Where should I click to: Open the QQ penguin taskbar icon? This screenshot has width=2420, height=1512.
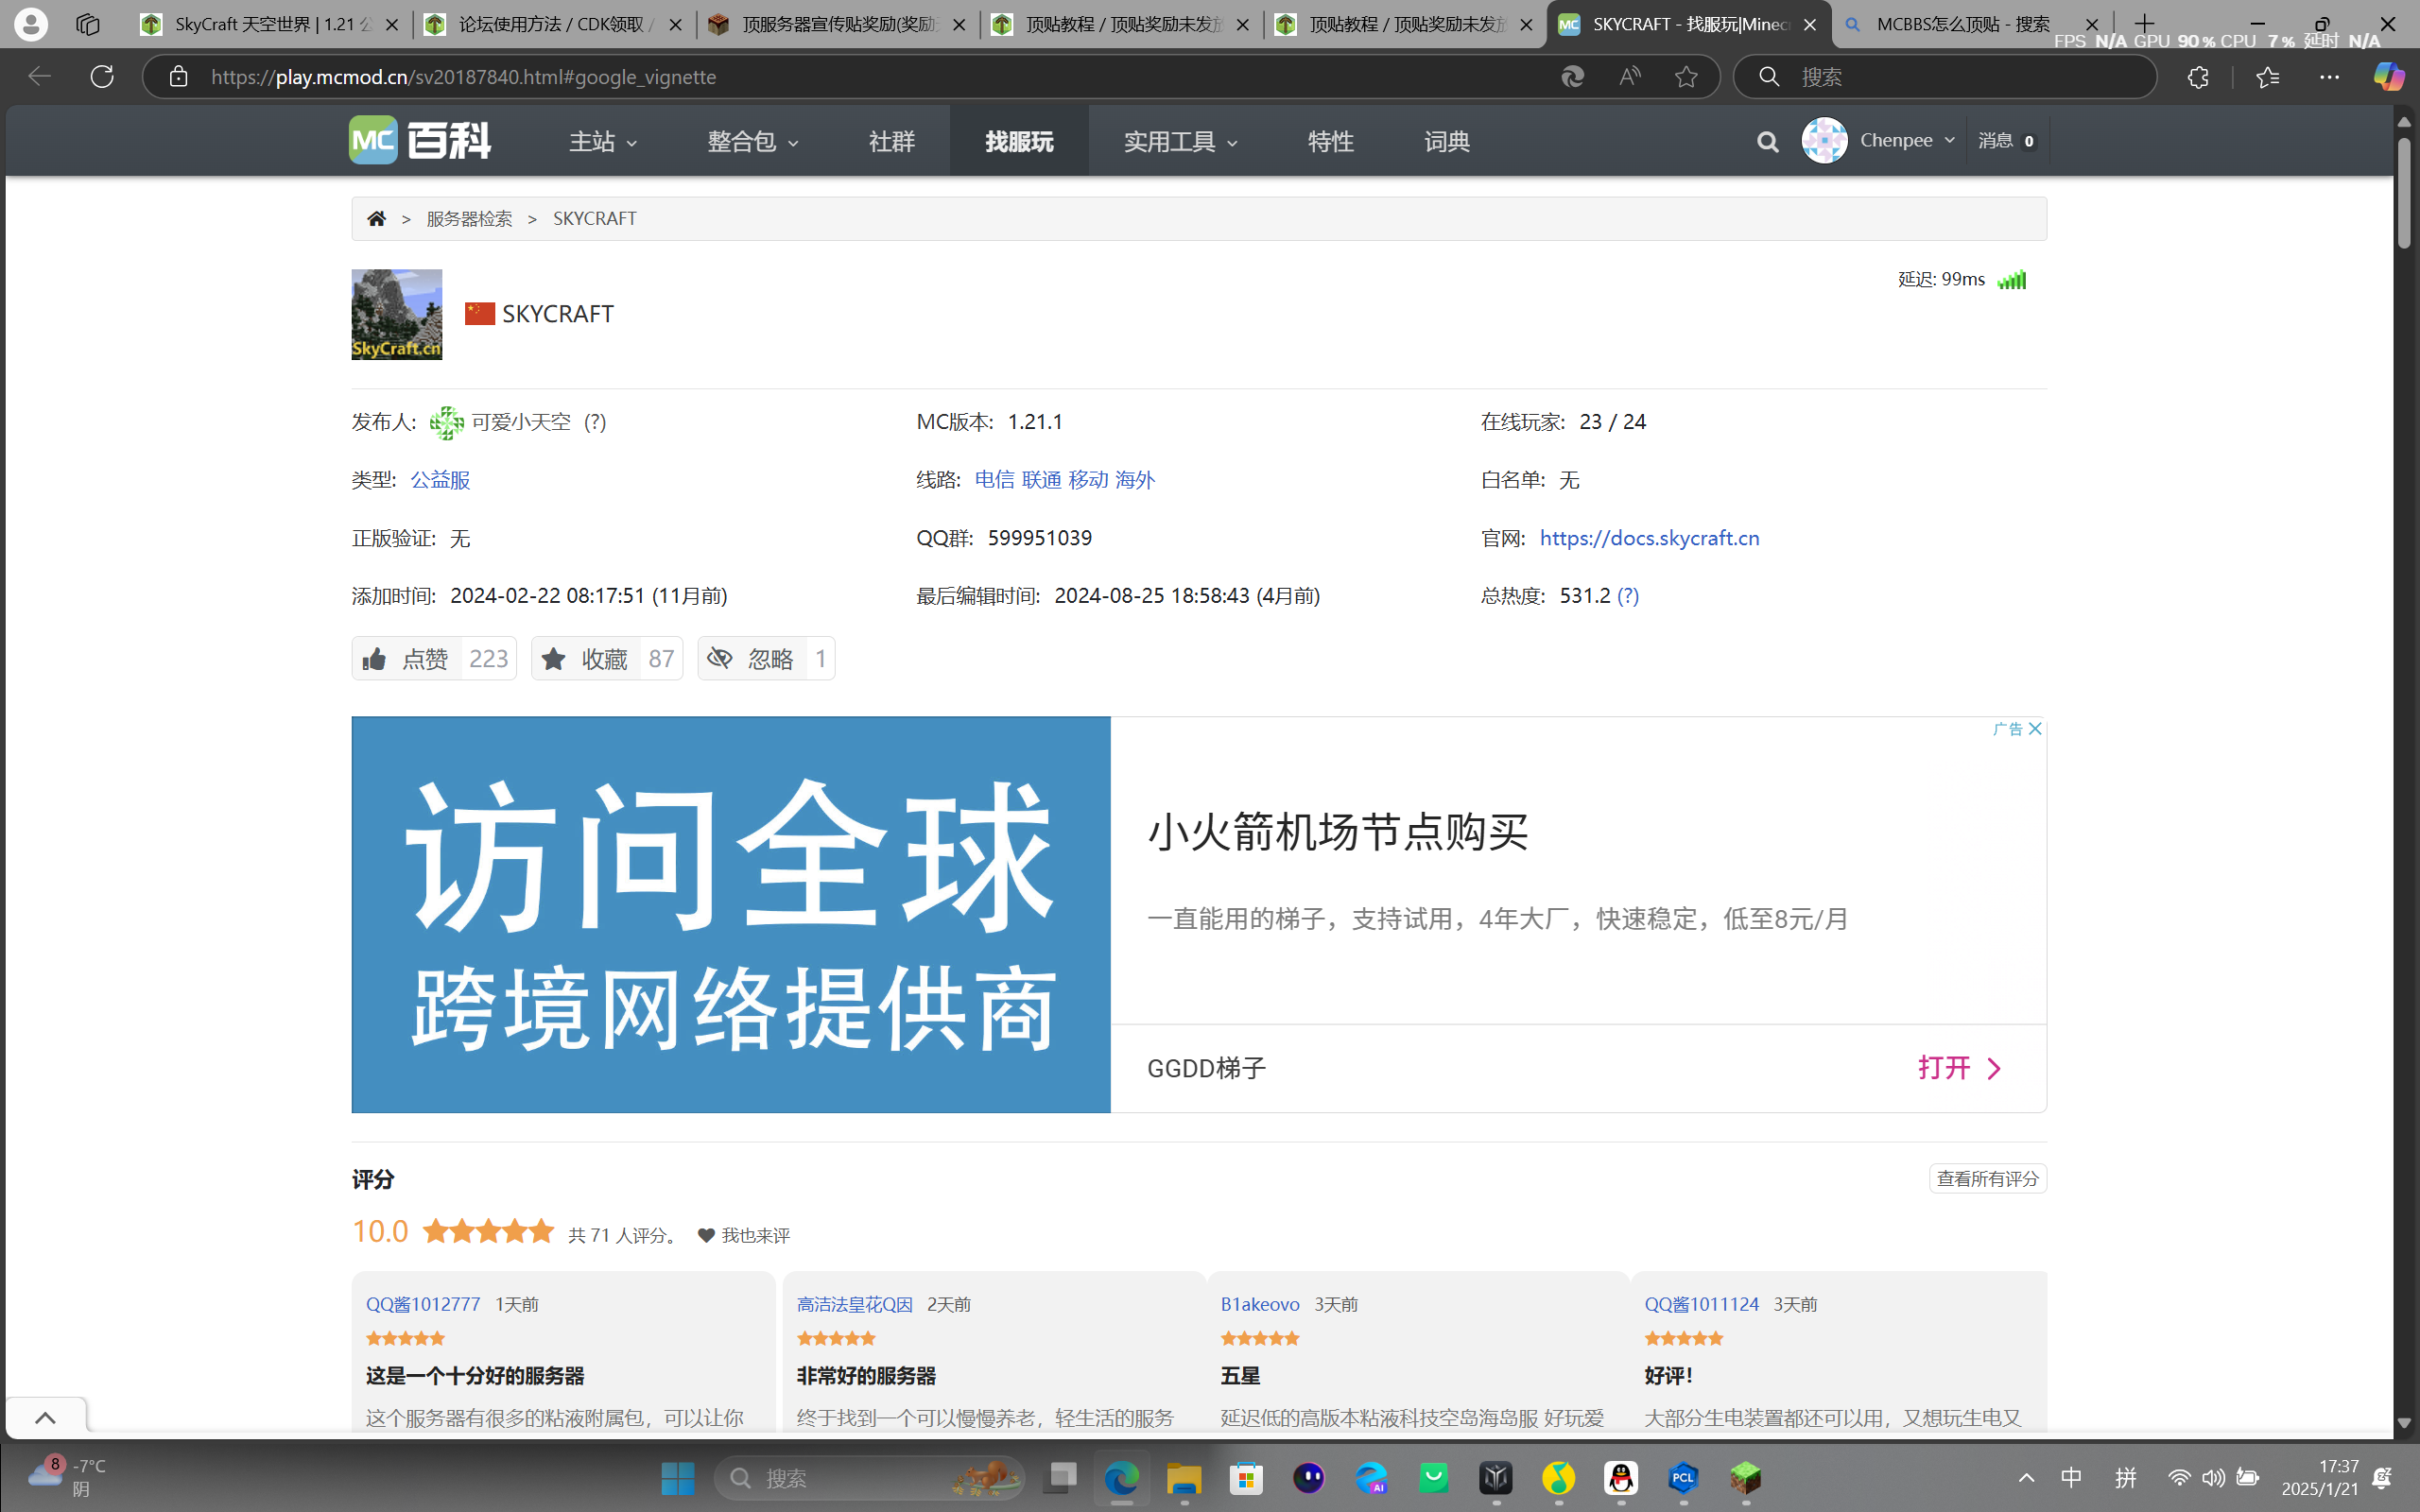[x=1621, y=1477]
